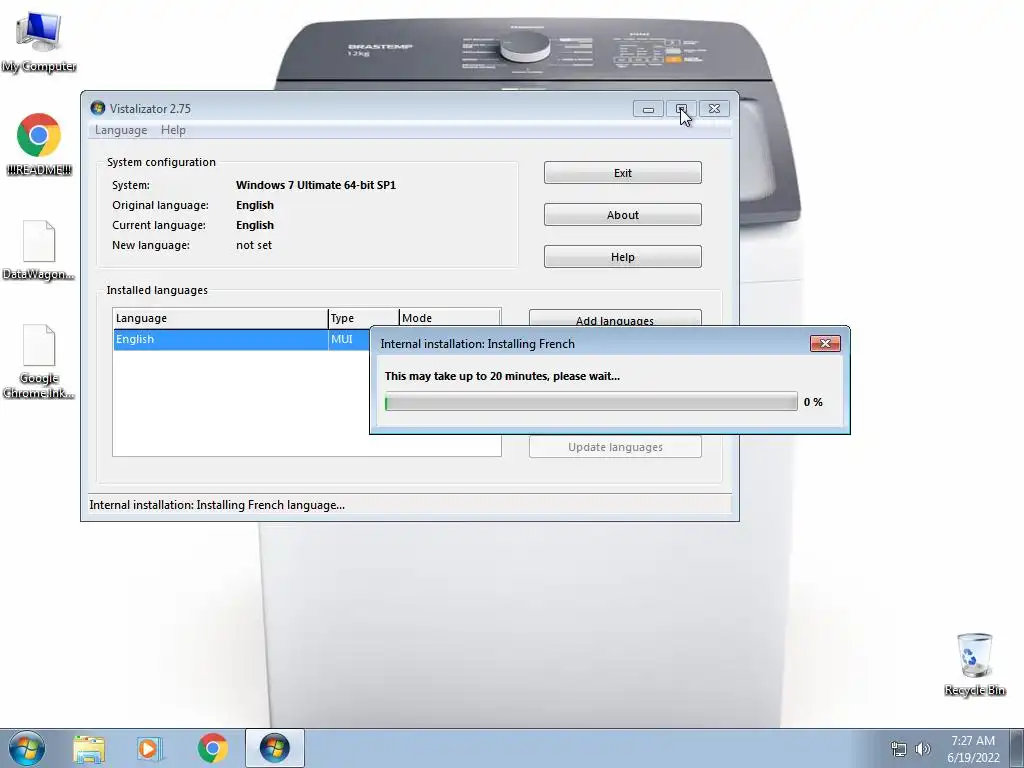Switch to Vistalizator taskbar button
This screenshot has width=1024, height=768.
(274, 748)
